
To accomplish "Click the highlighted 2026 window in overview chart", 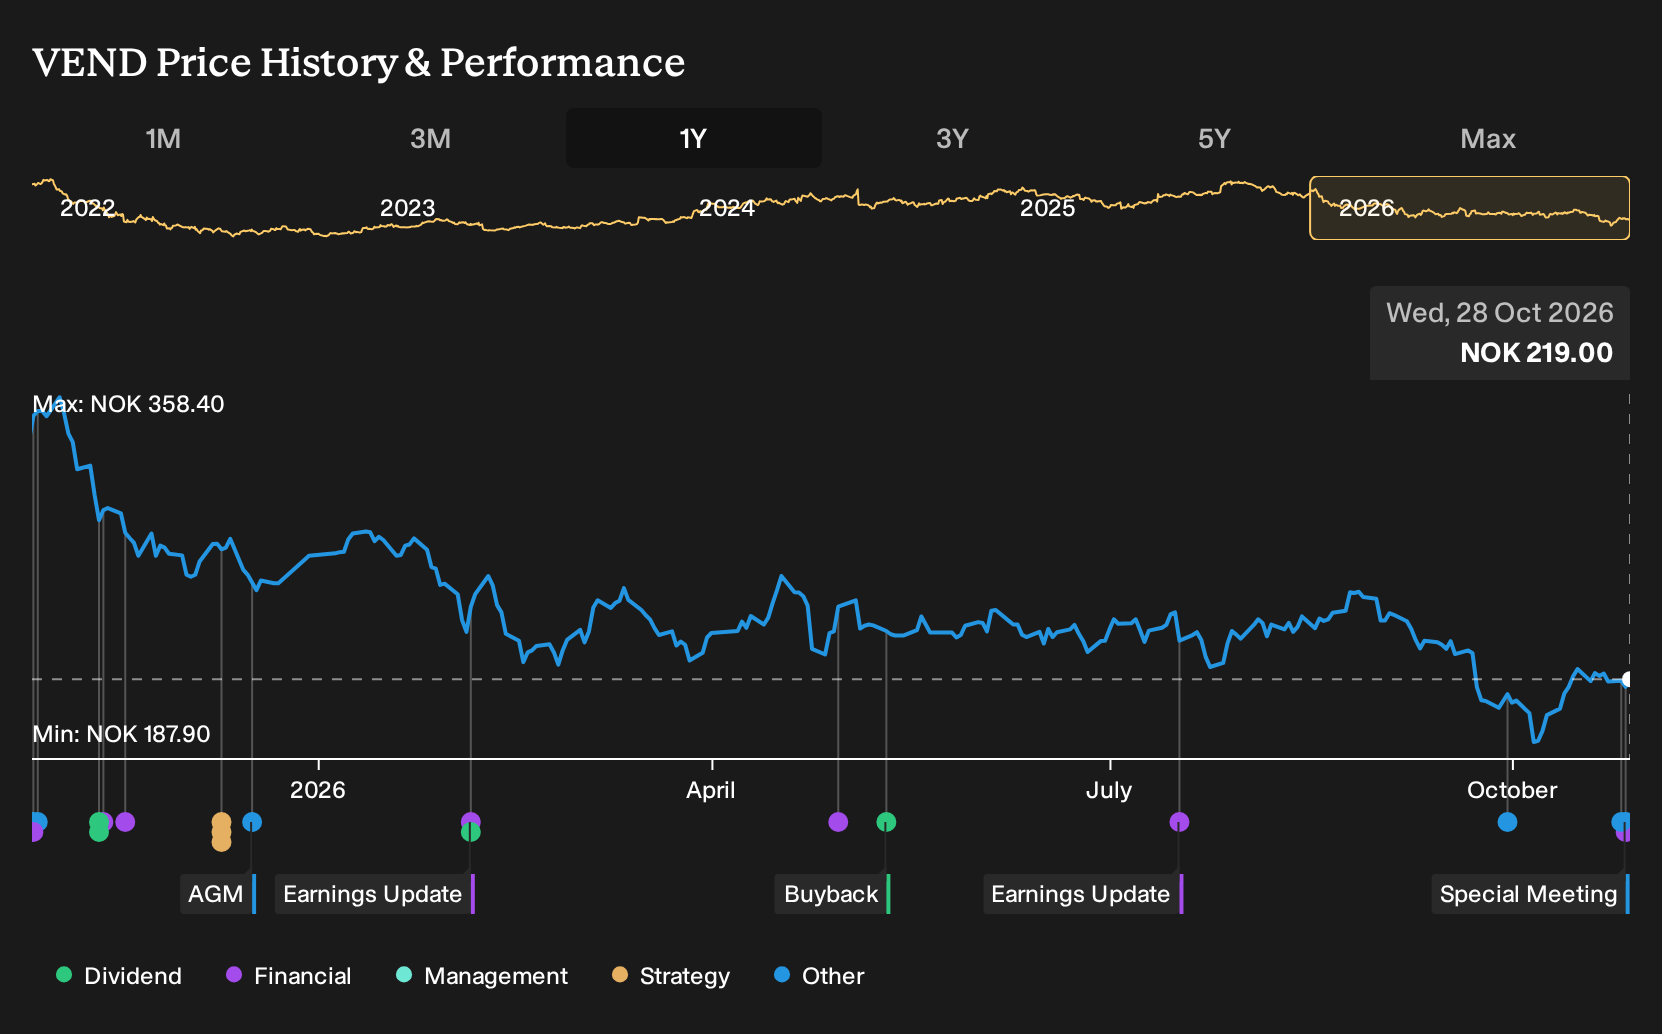I will 1469,208.
